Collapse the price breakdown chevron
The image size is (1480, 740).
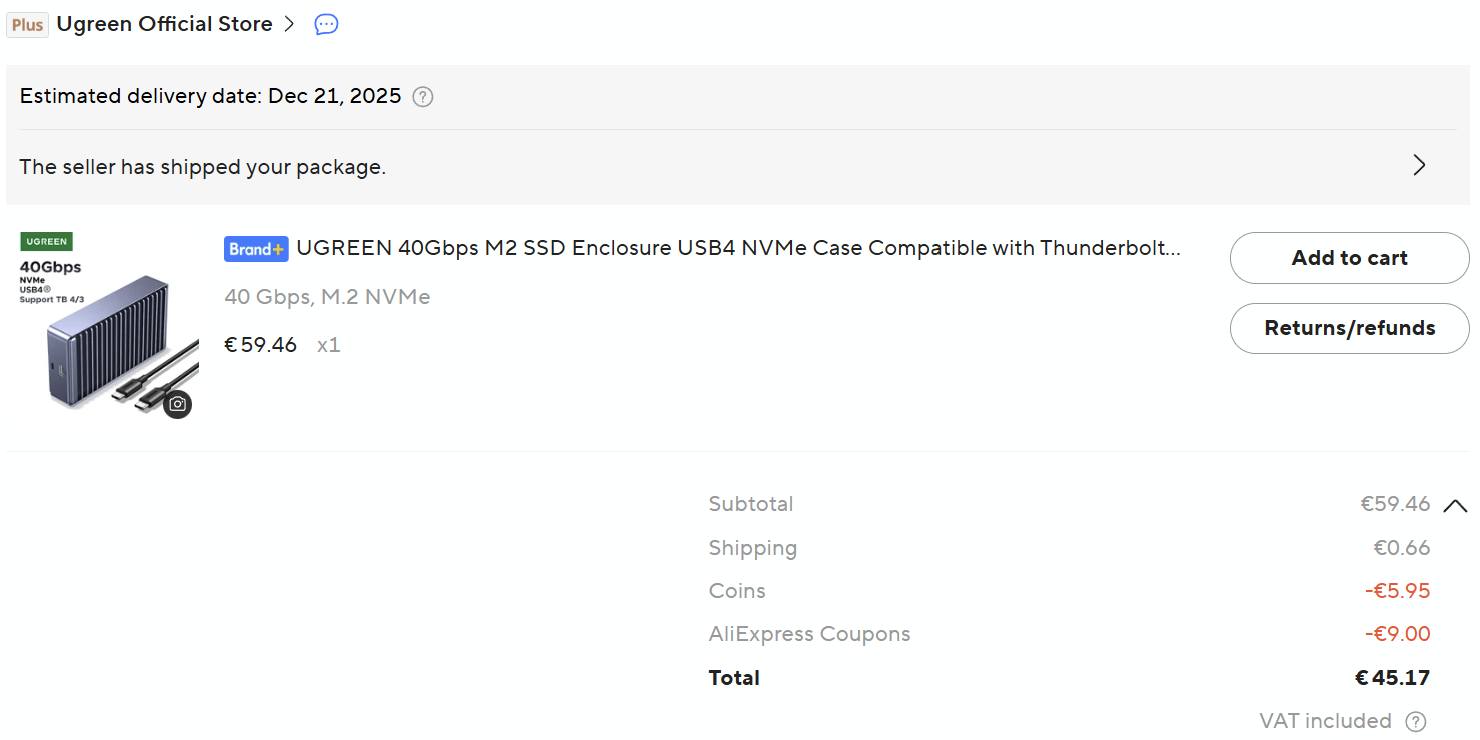pos(1455,506)
